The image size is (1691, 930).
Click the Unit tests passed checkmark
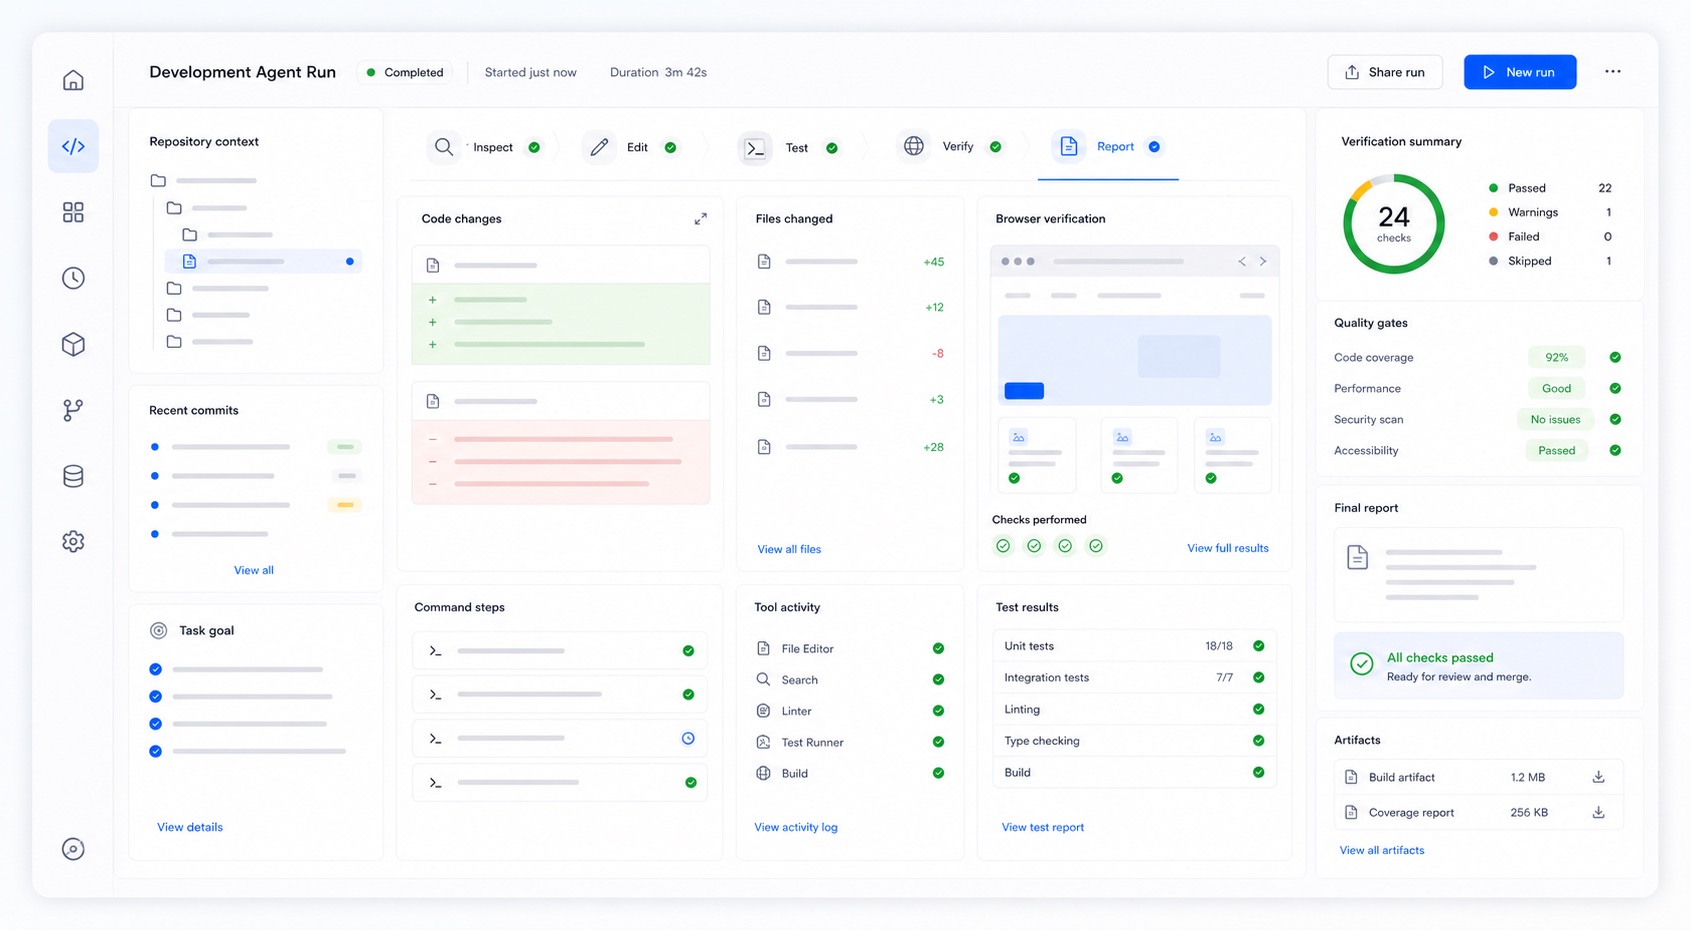(1258, 646)
